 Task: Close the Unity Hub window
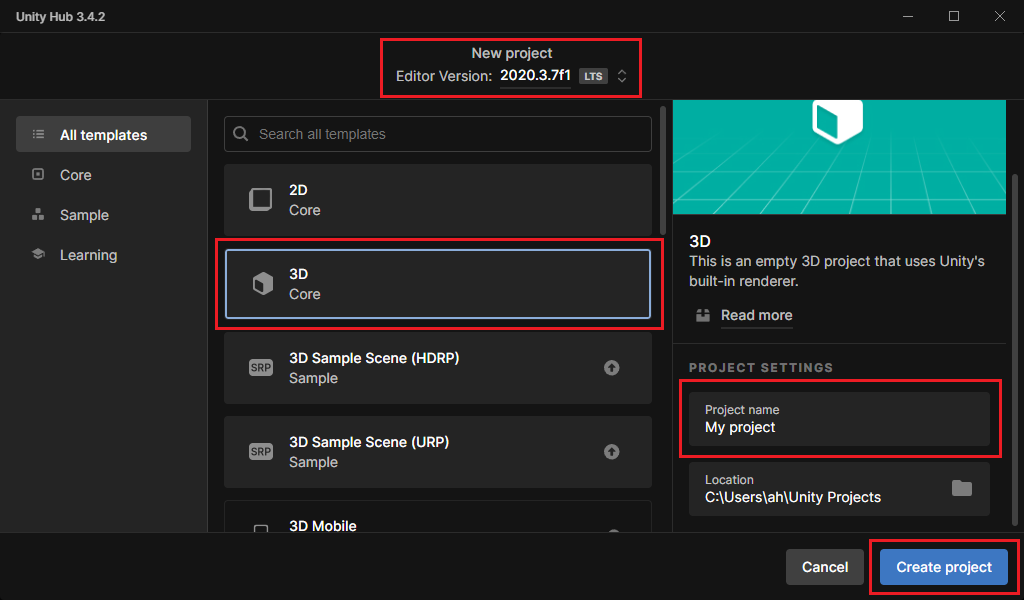pyautogui.click(x=1000, y=16)
